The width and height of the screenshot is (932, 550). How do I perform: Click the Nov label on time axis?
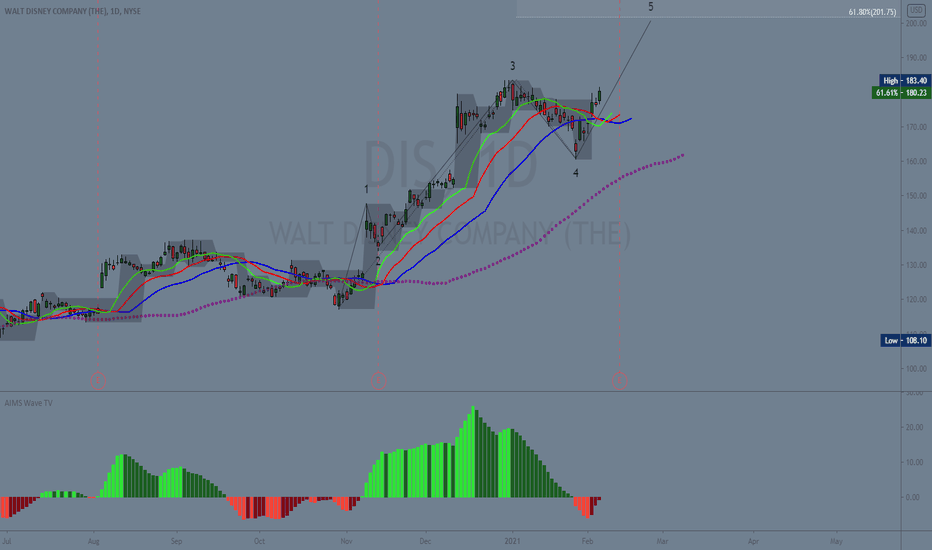[x=347, y=541]
